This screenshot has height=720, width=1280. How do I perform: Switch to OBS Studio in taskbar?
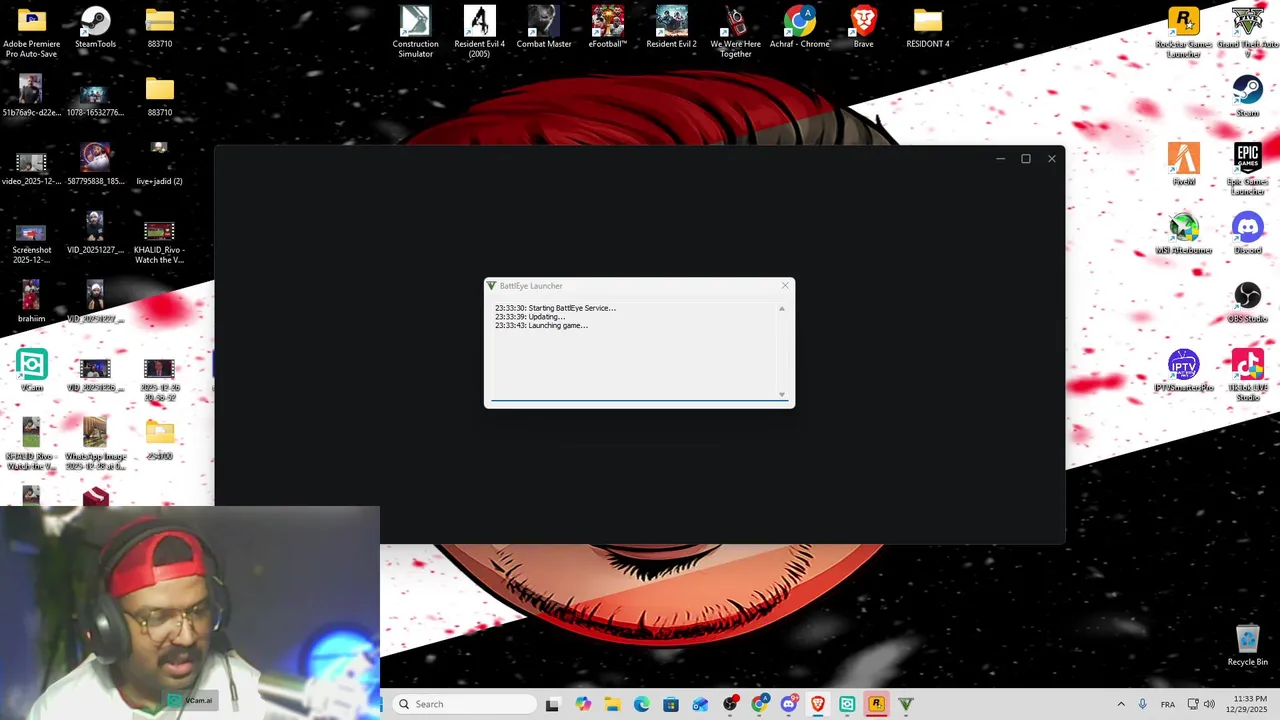[730, 704]
